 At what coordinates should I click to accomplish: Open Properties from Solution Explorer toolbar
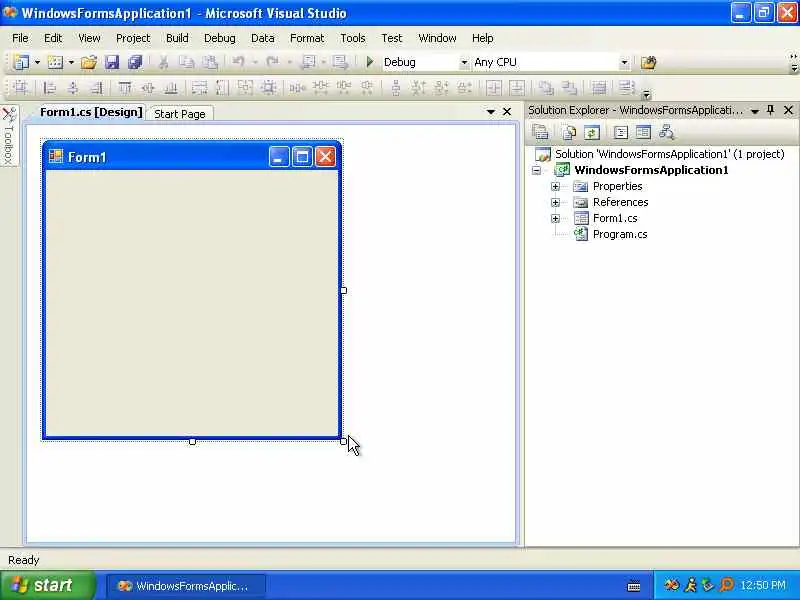(x=540, y=133)
